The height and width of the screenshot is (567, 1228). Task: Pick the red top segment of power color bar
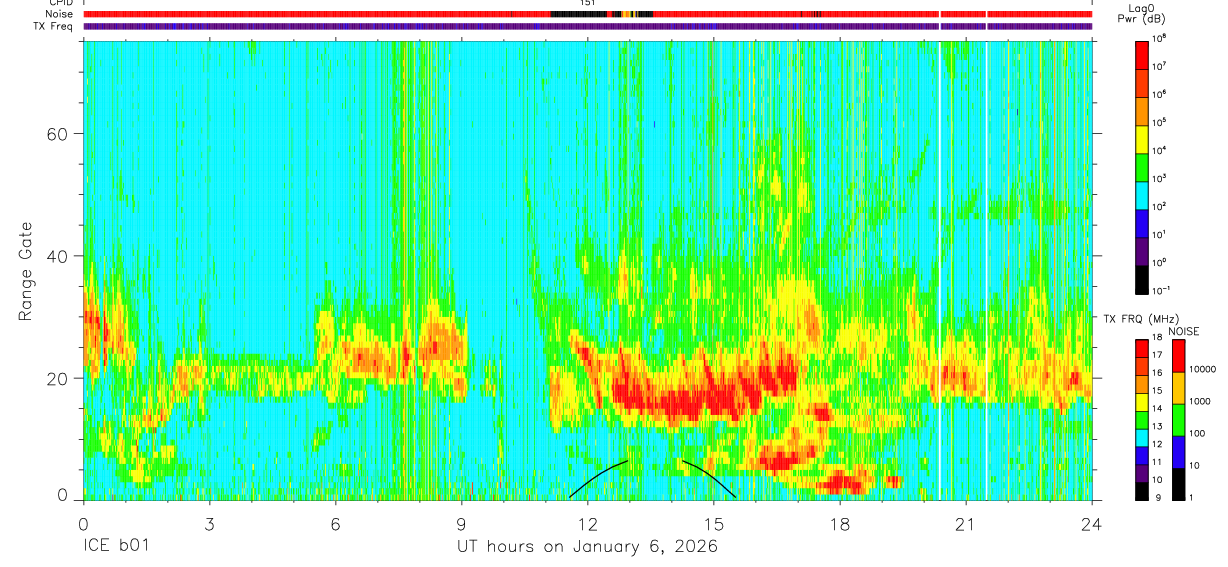1142,54
